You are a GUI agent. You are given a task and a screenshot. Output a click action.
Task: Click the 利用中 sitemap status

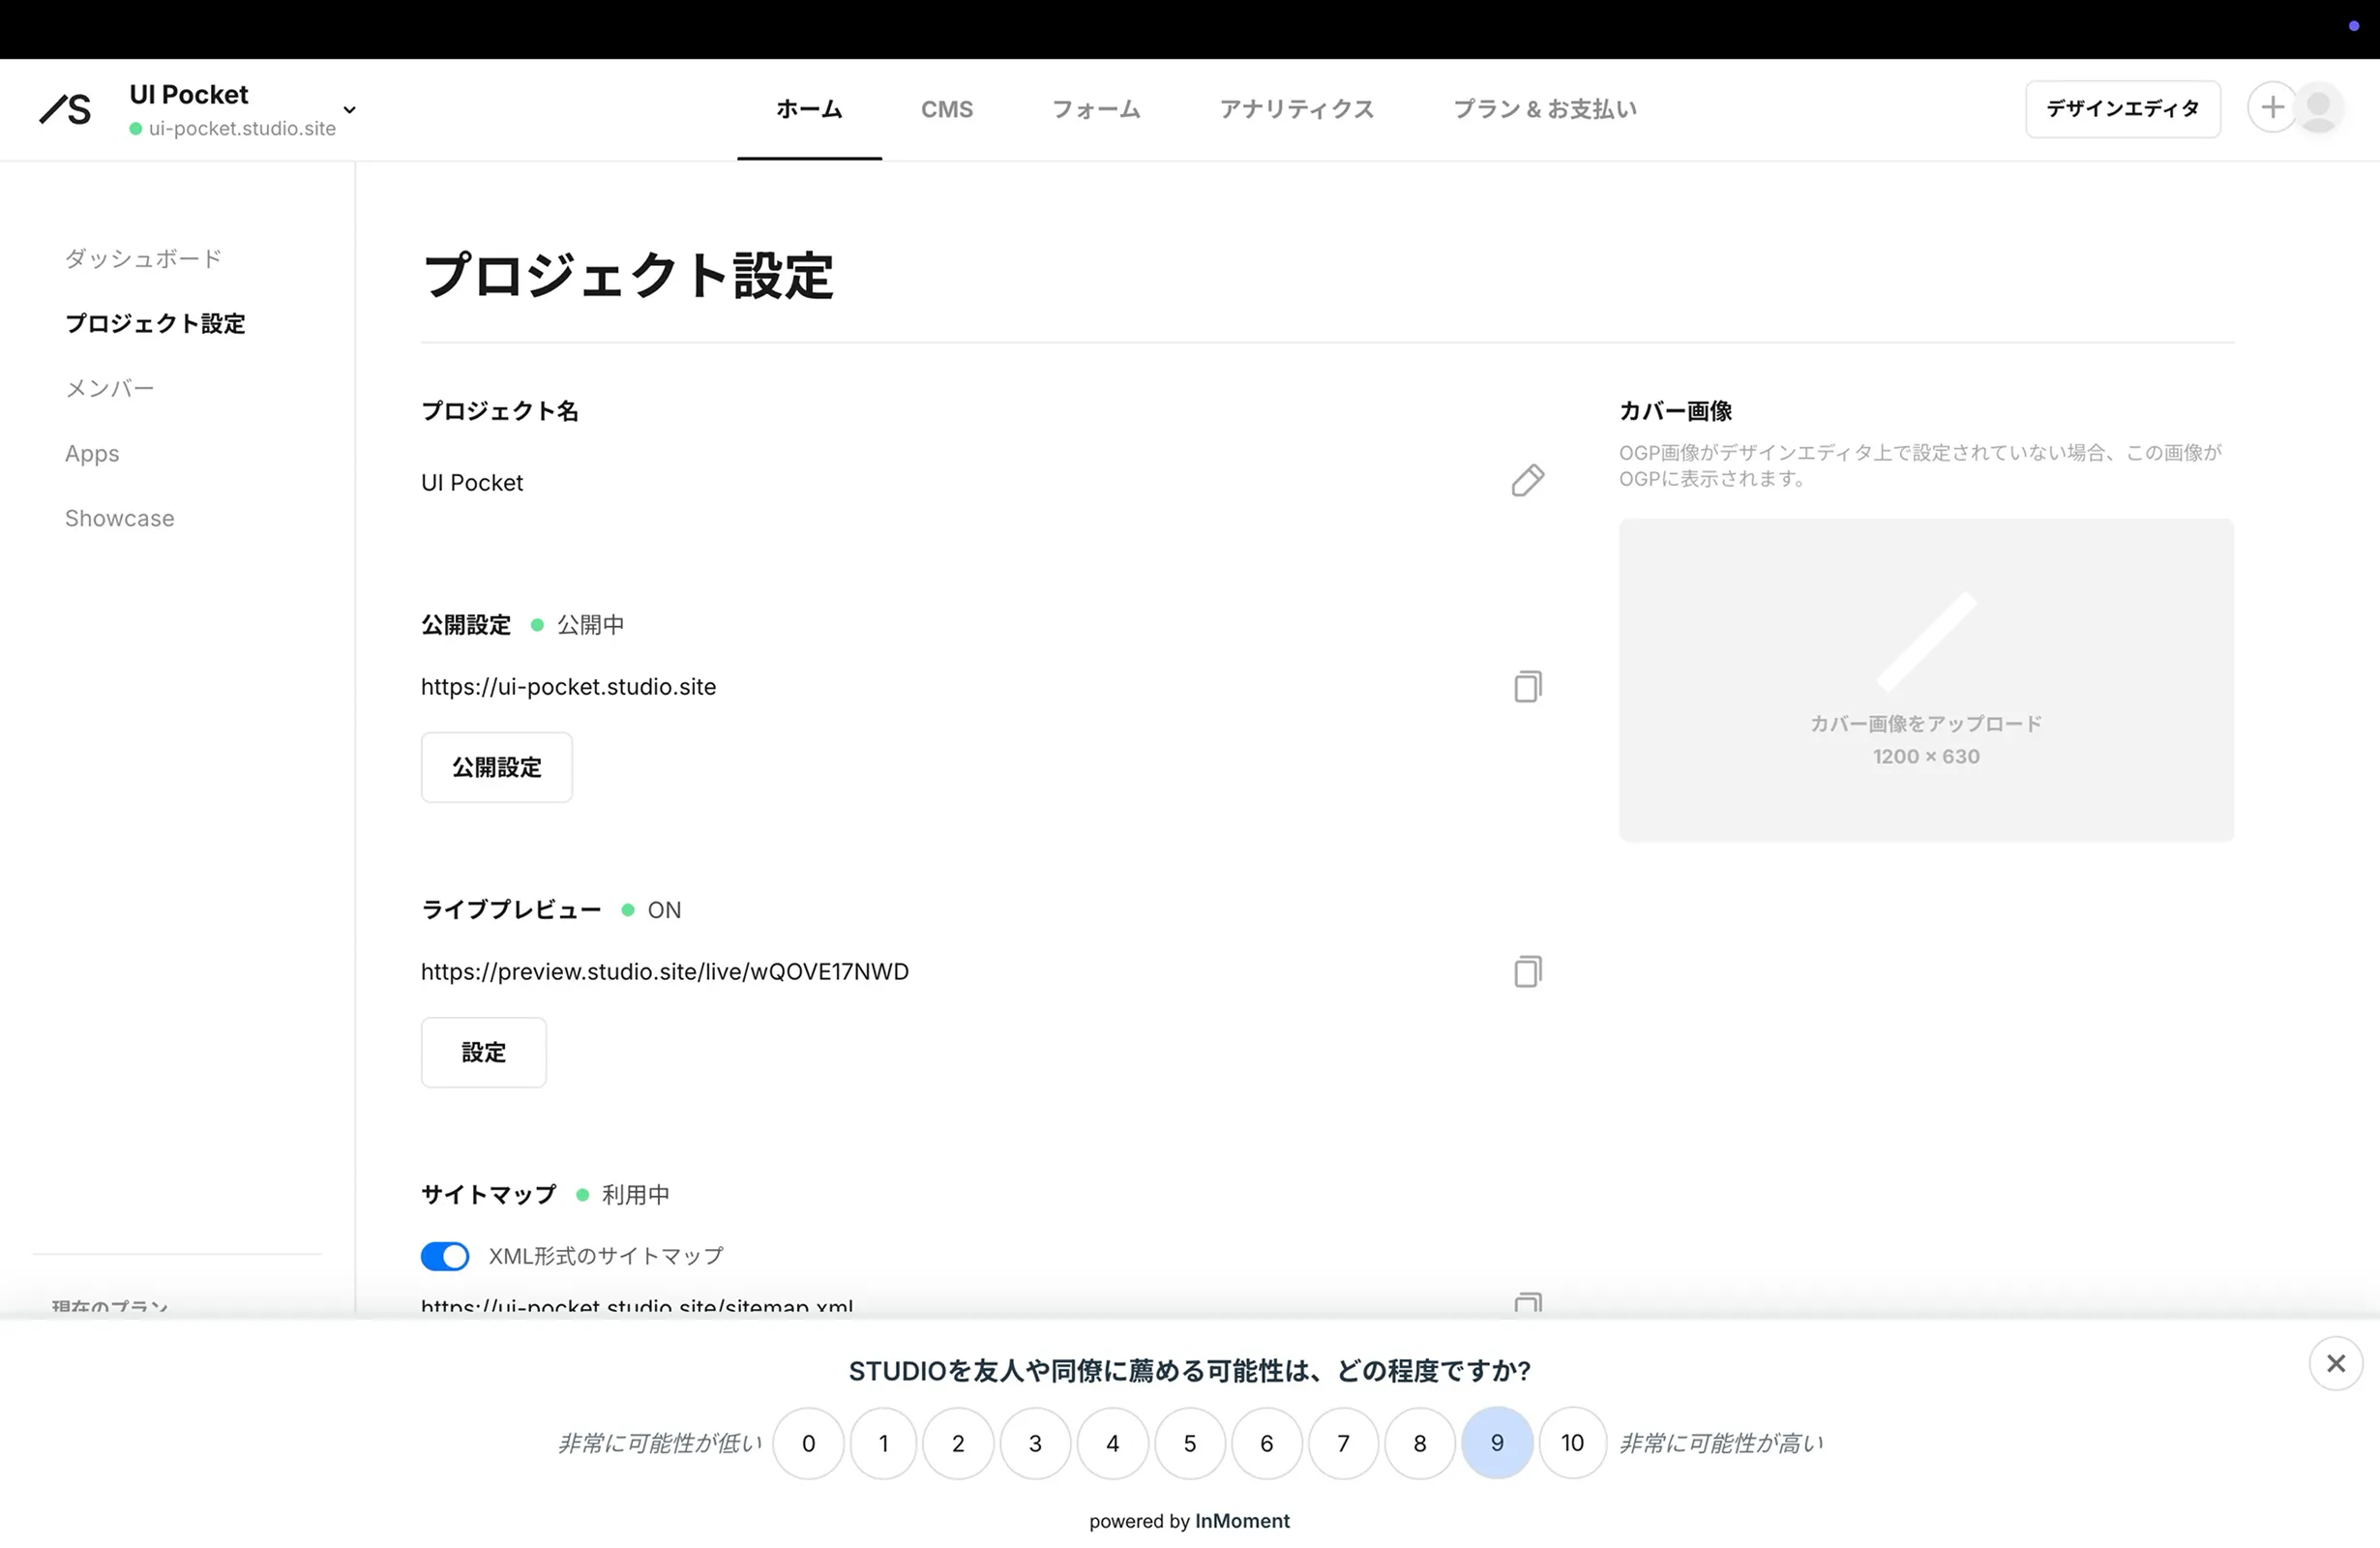635,1194
